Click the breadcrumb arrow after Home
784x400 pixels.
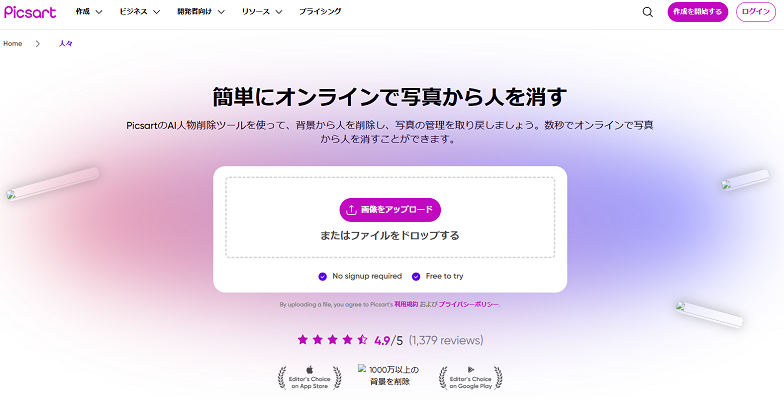point(38,44)
